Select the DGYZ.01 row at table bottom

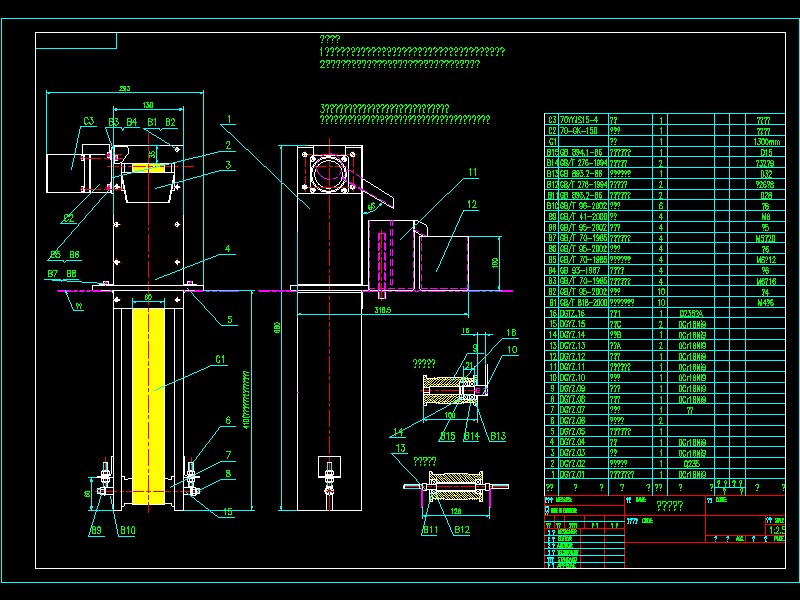coord(664,474)
